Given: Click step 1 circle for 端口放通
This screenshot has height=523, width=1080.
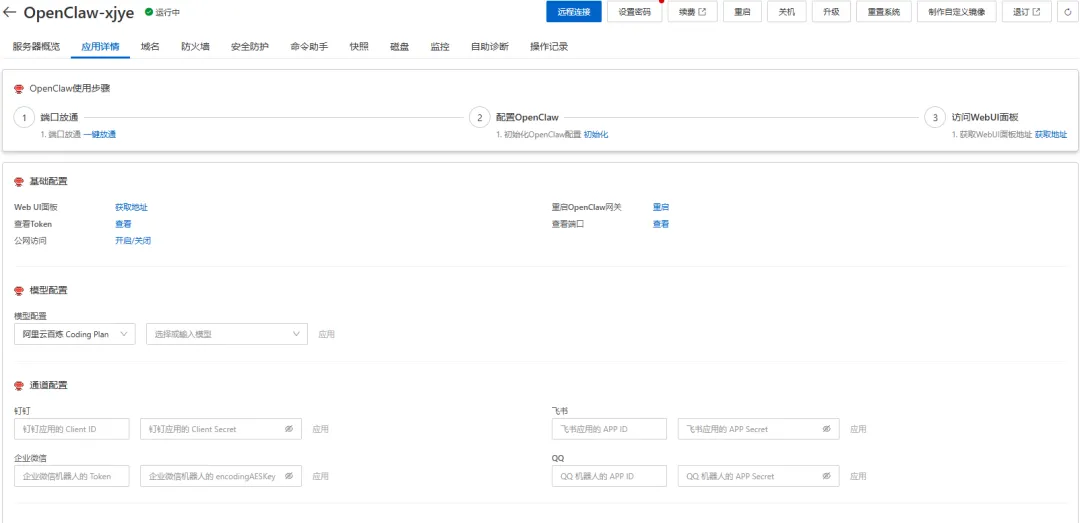Looking at the screenshot, I should click(24, 118).
